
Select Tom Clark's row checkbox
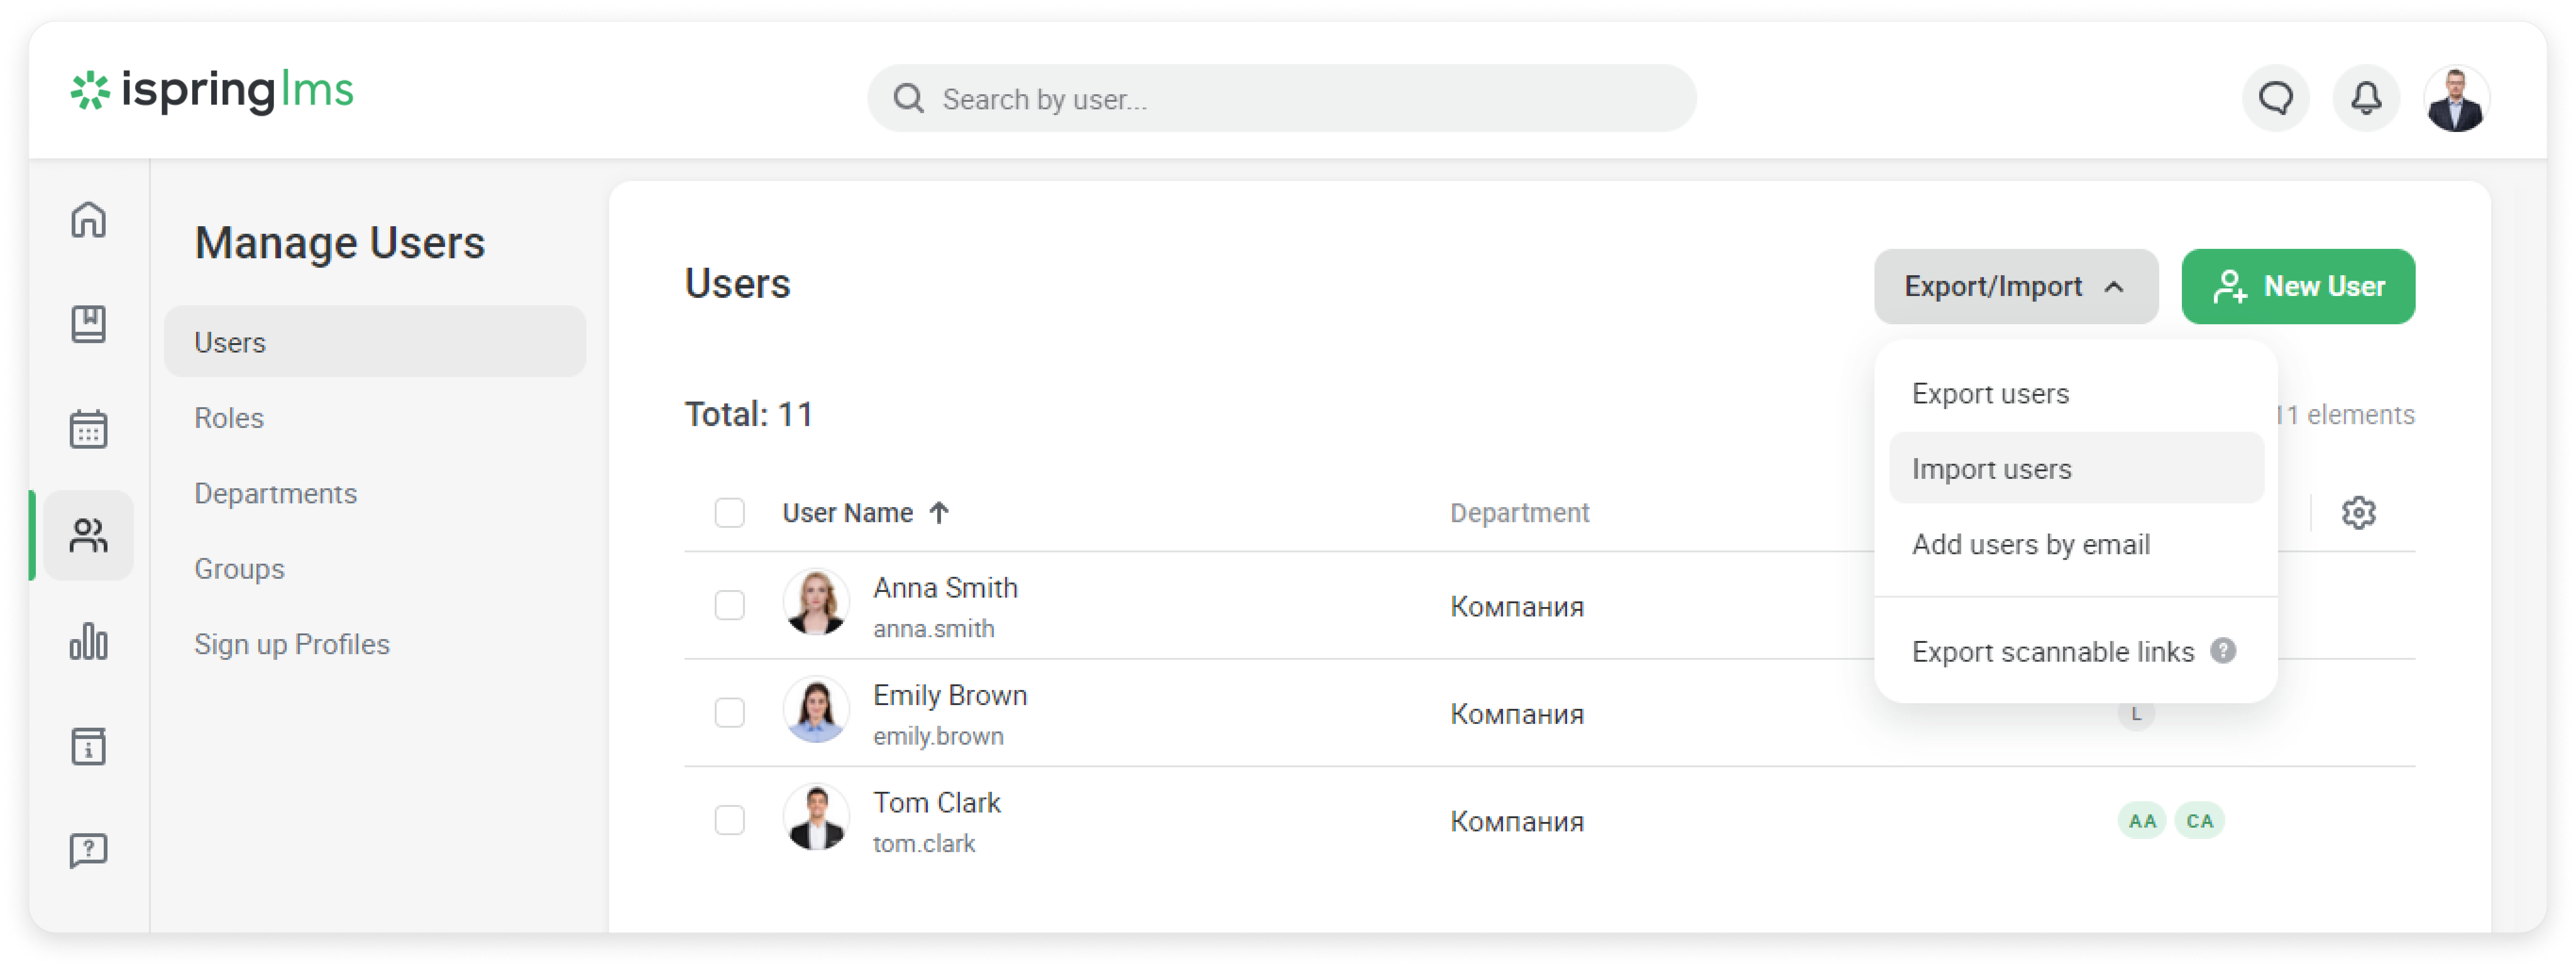point(729,820)
